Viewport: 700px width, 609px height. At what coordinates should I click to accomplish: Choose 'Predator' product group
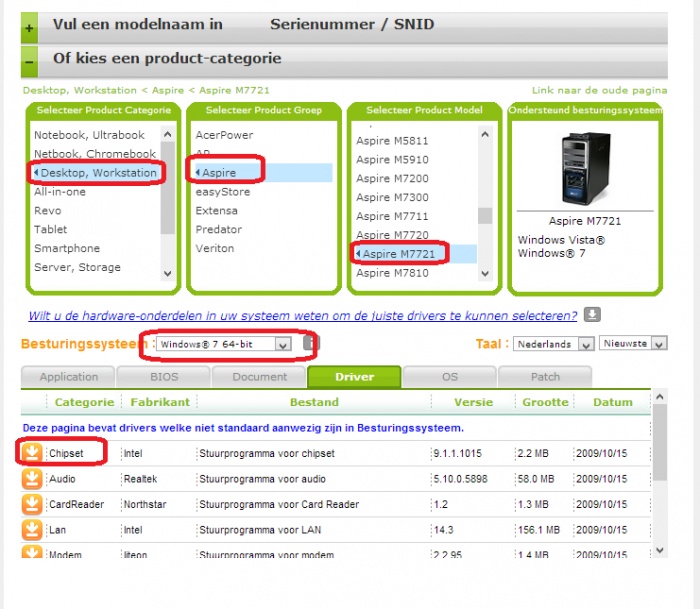coord(219,229)
